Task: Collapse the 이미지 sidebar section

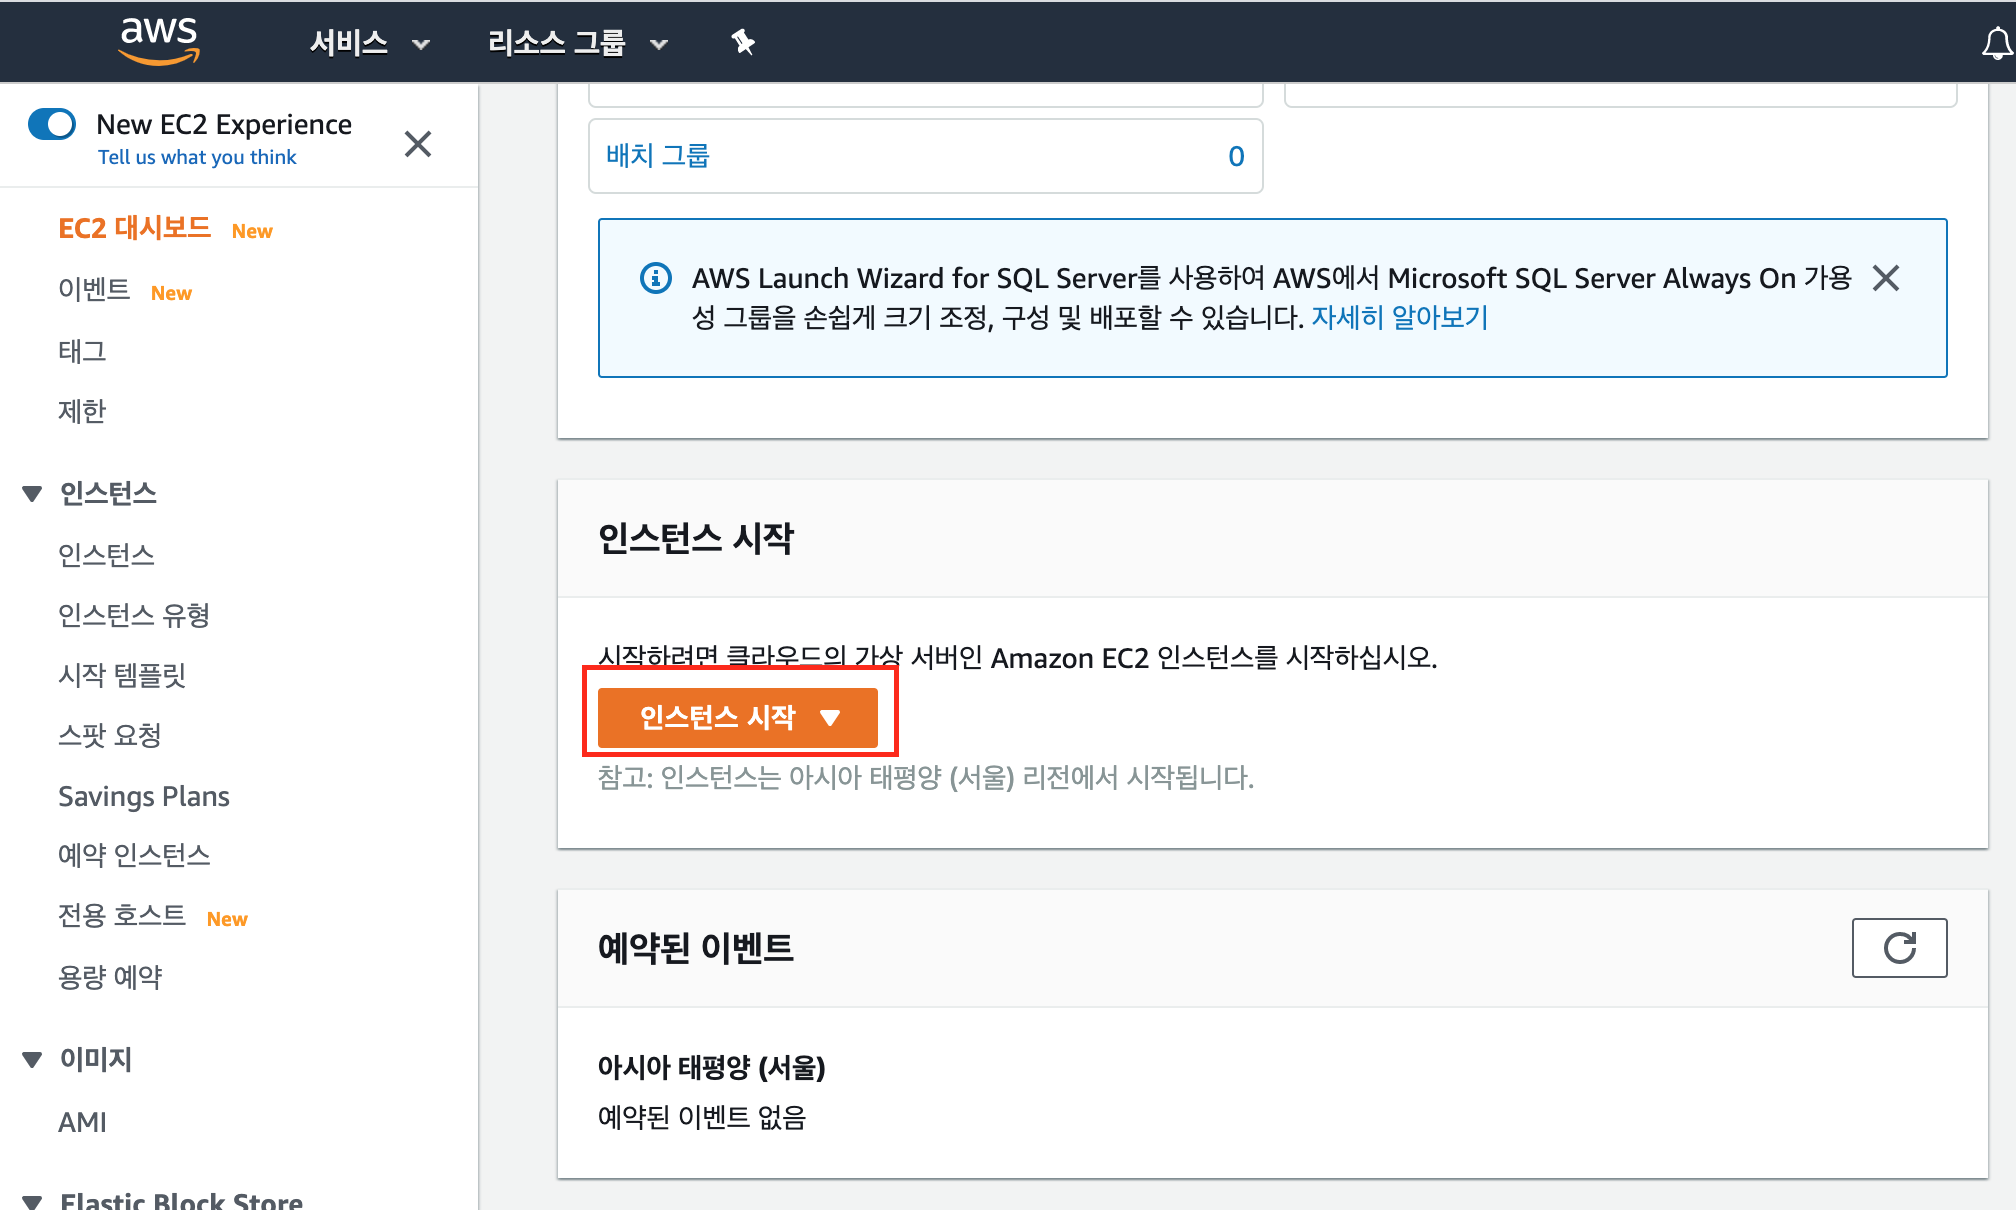Action: coord(32,1059)
